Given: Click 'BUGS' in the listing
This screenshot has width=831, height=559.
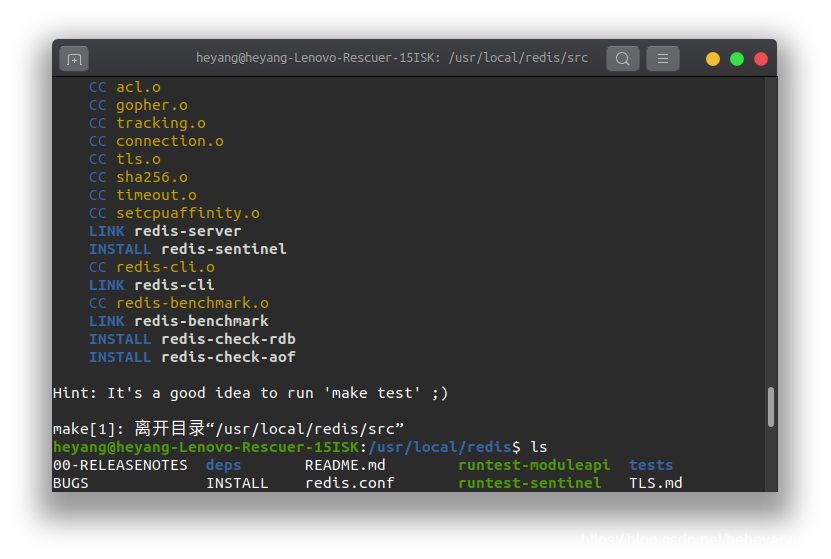Looking at the screenshot, I should [70, 483].
